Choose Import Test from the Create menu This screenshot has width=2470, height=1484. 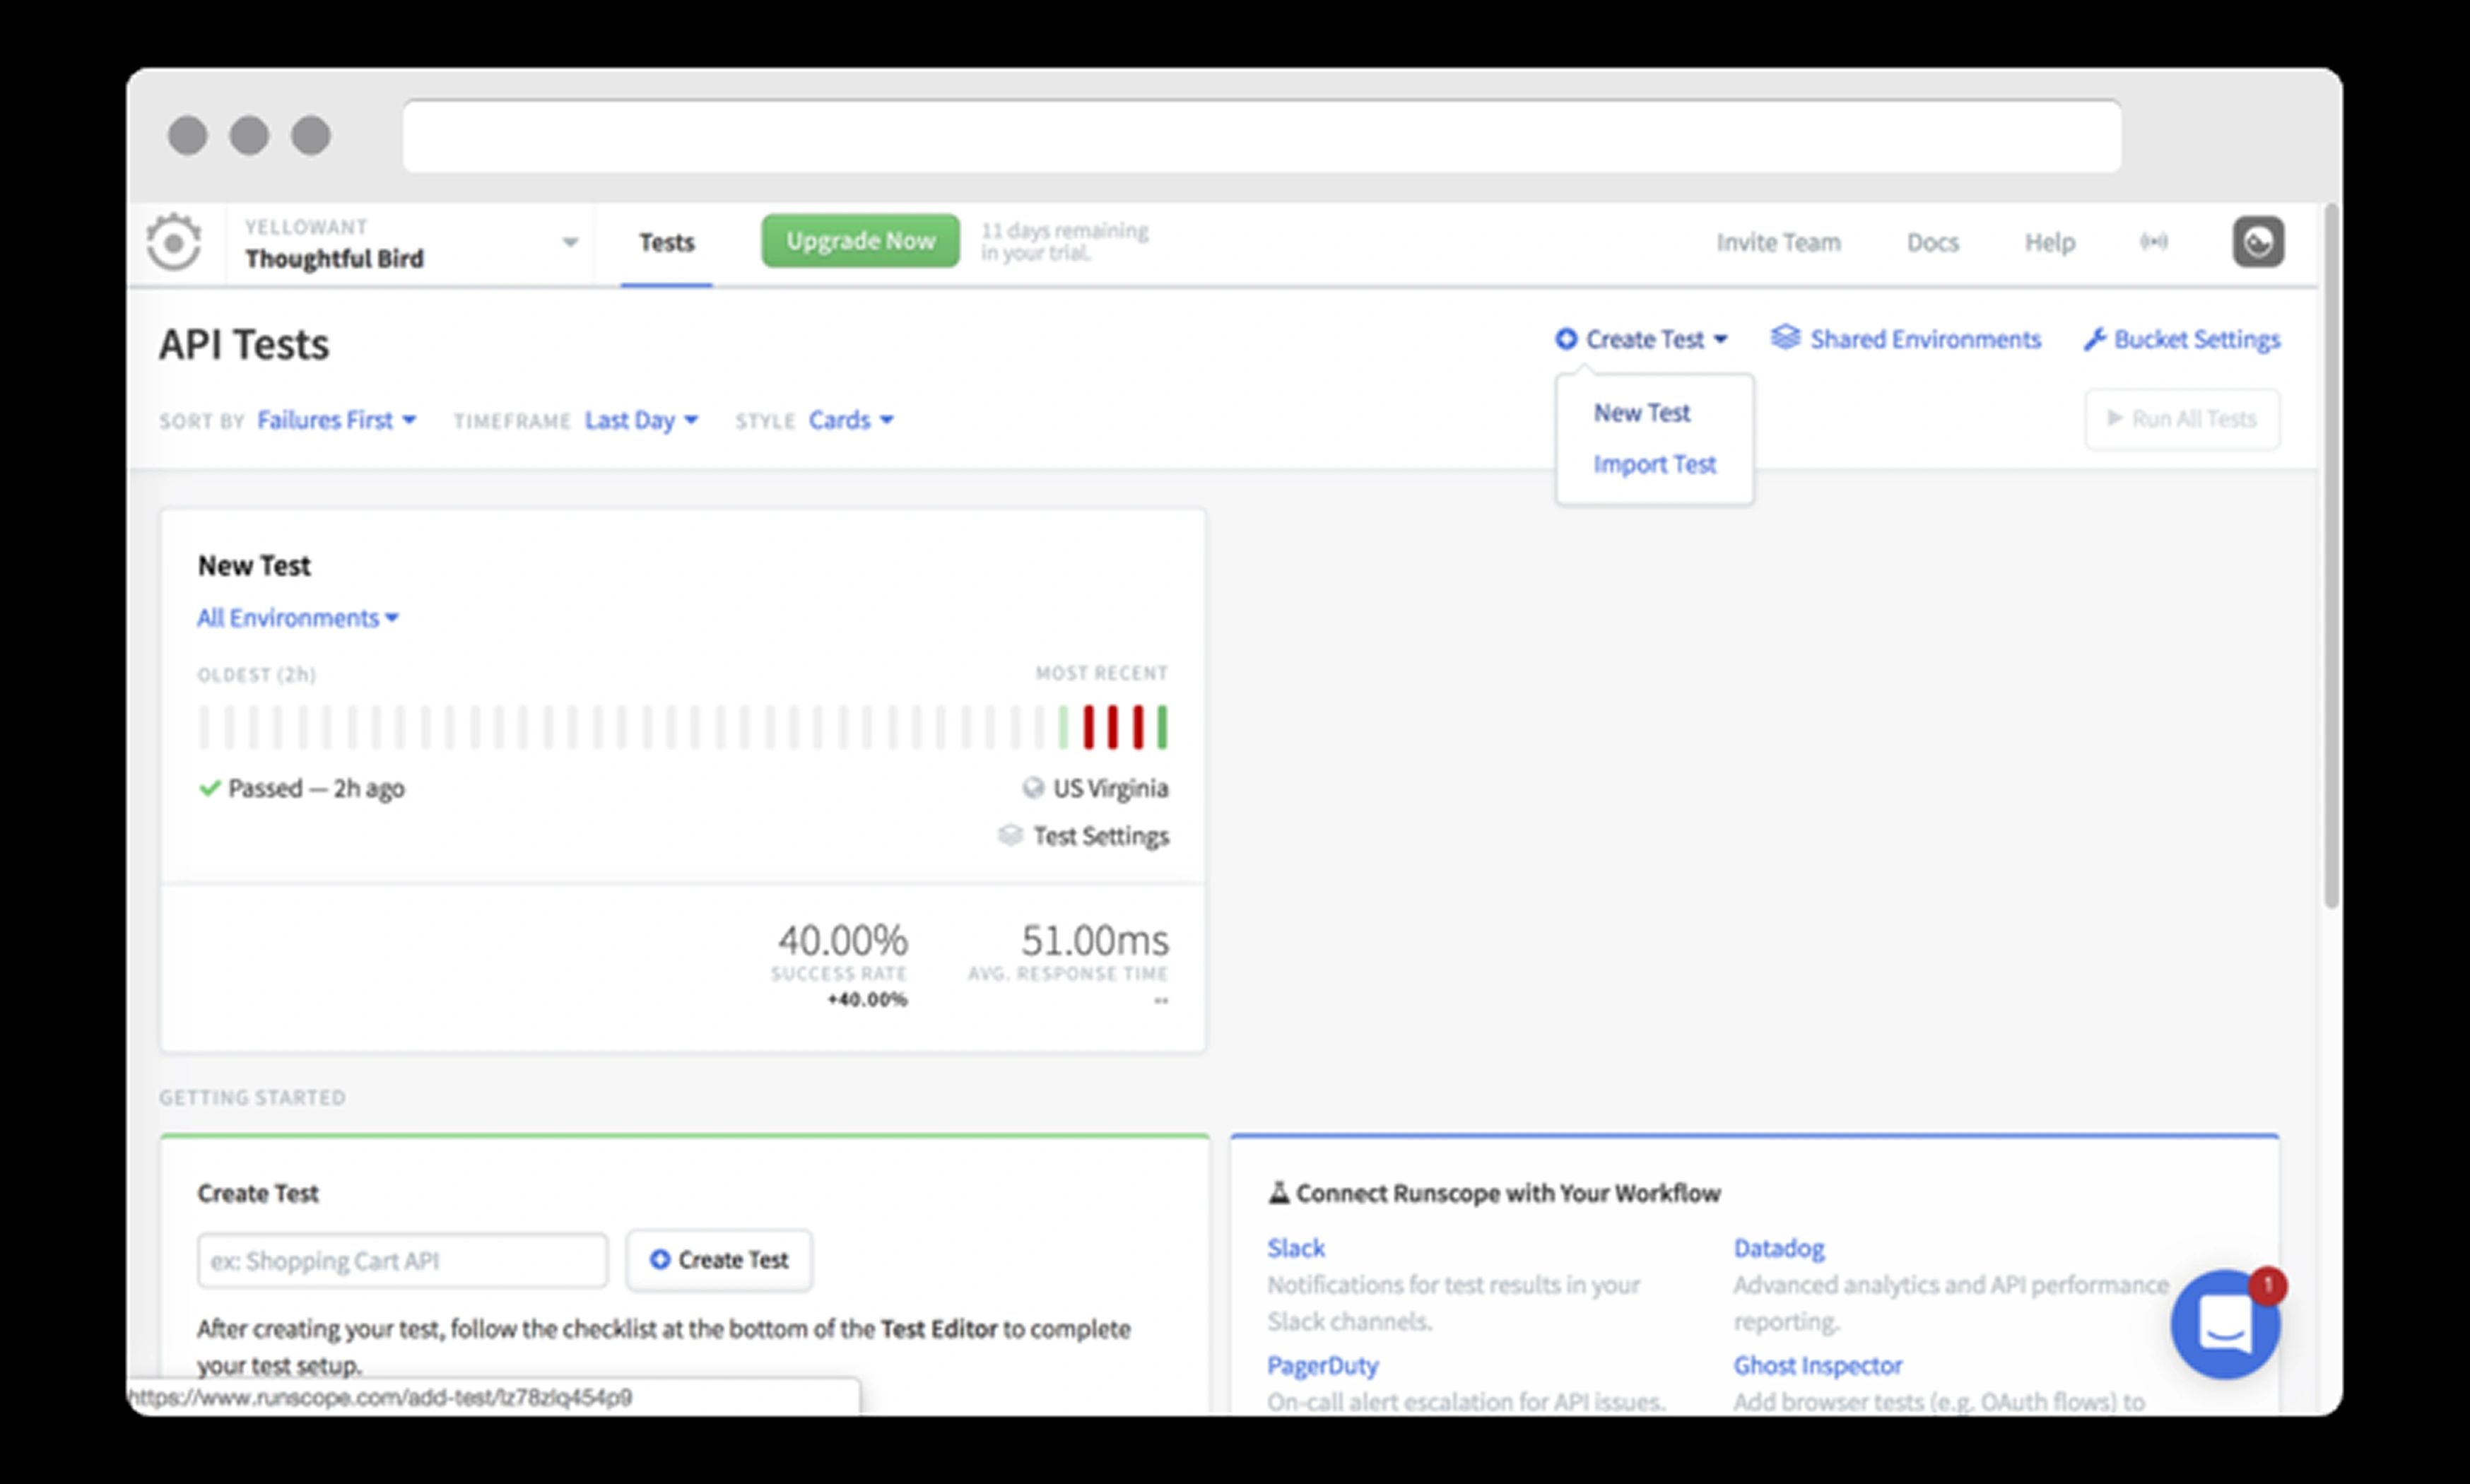pyautogui.click(x=1654, y=464)
